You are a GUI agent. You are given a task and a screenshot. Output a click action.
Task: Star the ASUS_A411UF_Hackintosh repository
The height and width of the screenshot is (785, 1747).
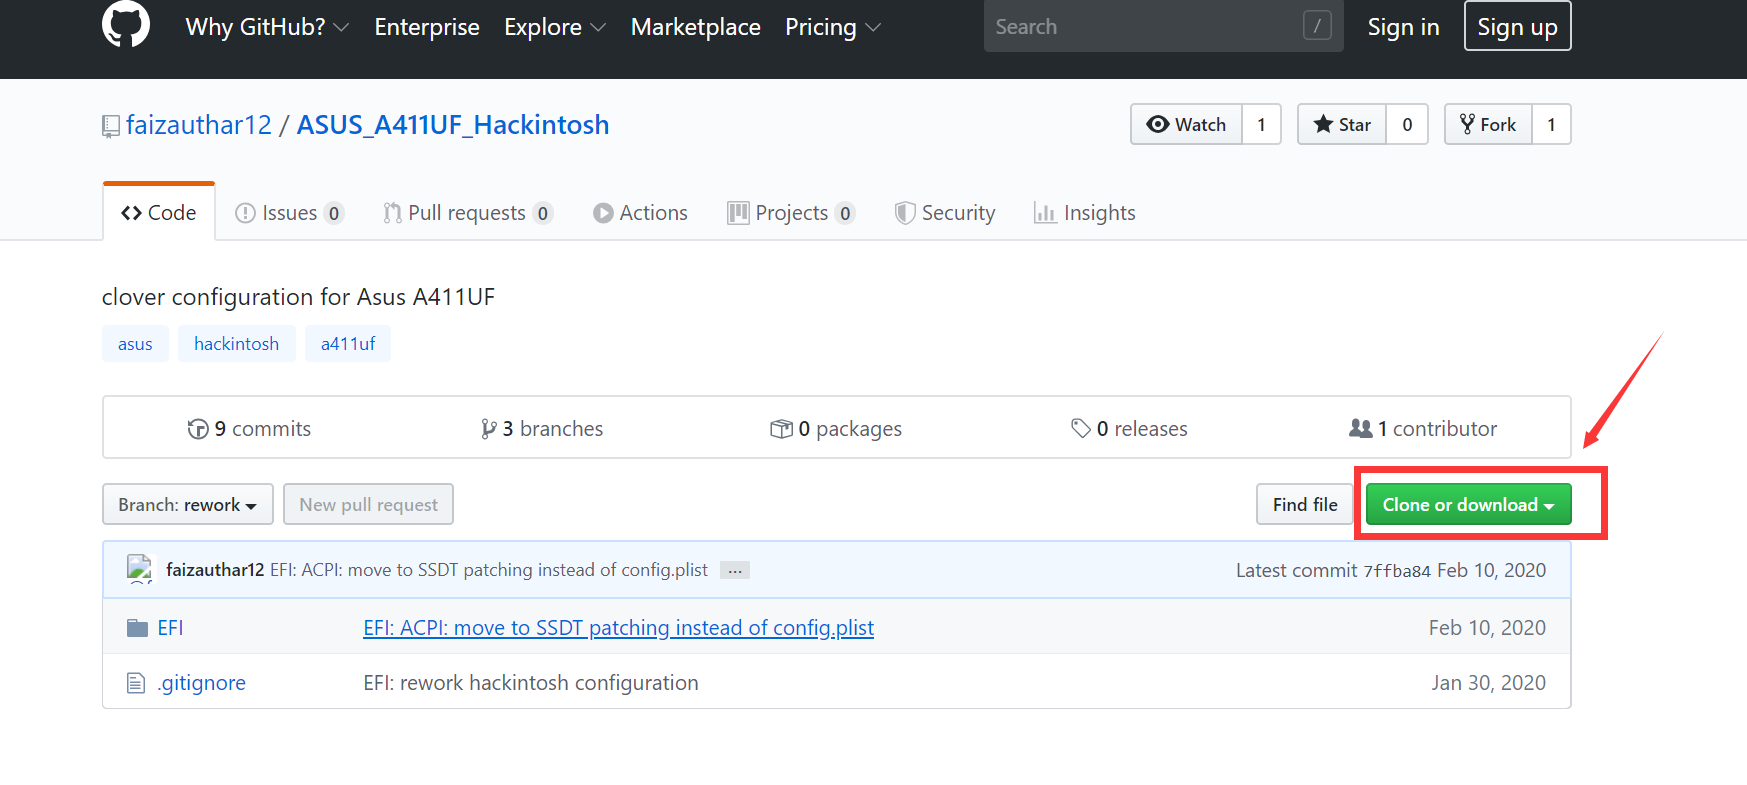point(1342,125)
